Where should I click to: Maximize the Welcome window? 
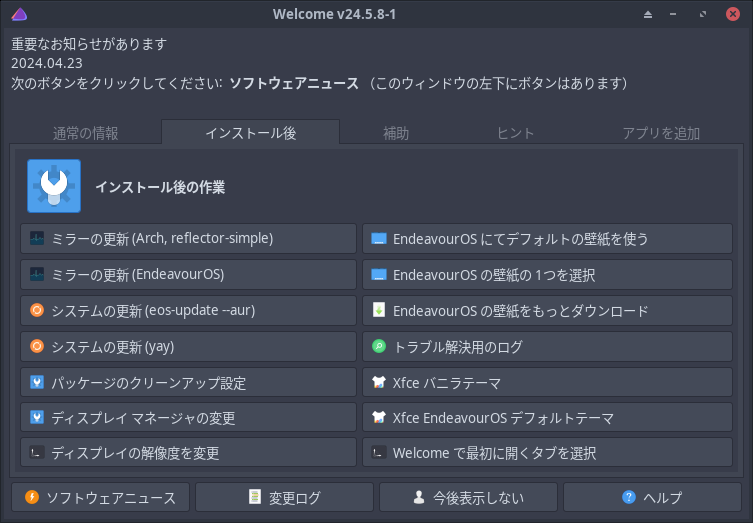[703, 14]
